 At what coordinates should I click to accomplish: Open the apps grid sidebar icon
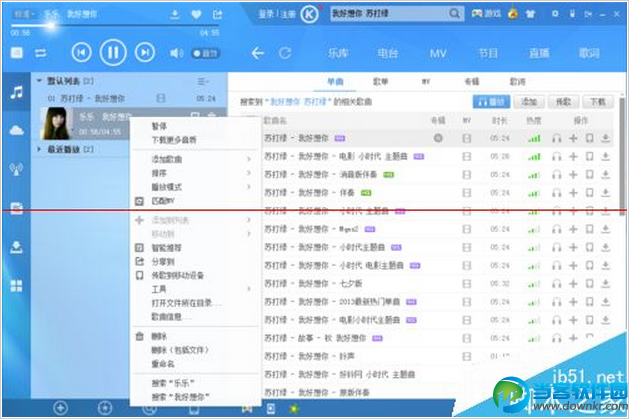click(16, 286)
